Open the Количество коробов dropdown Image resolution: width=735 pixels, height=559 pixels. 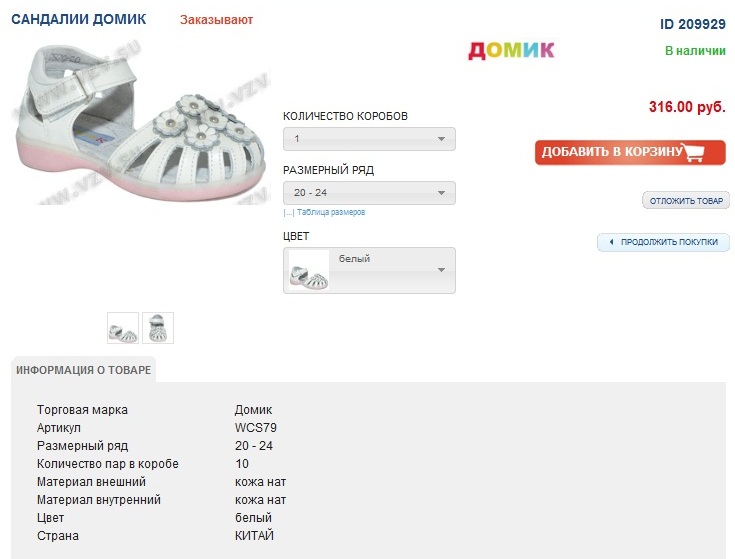369,139
